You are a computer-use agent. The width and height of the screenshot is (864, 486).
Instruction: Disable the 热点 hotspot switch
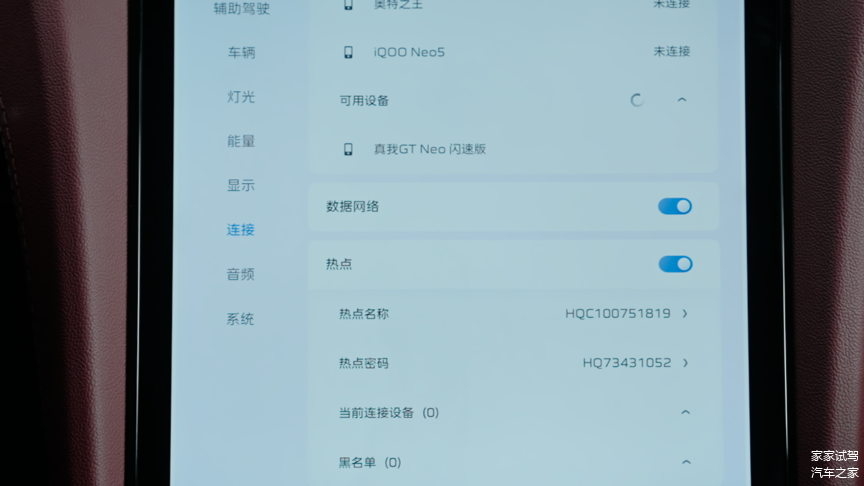click(x=675, y=264)
